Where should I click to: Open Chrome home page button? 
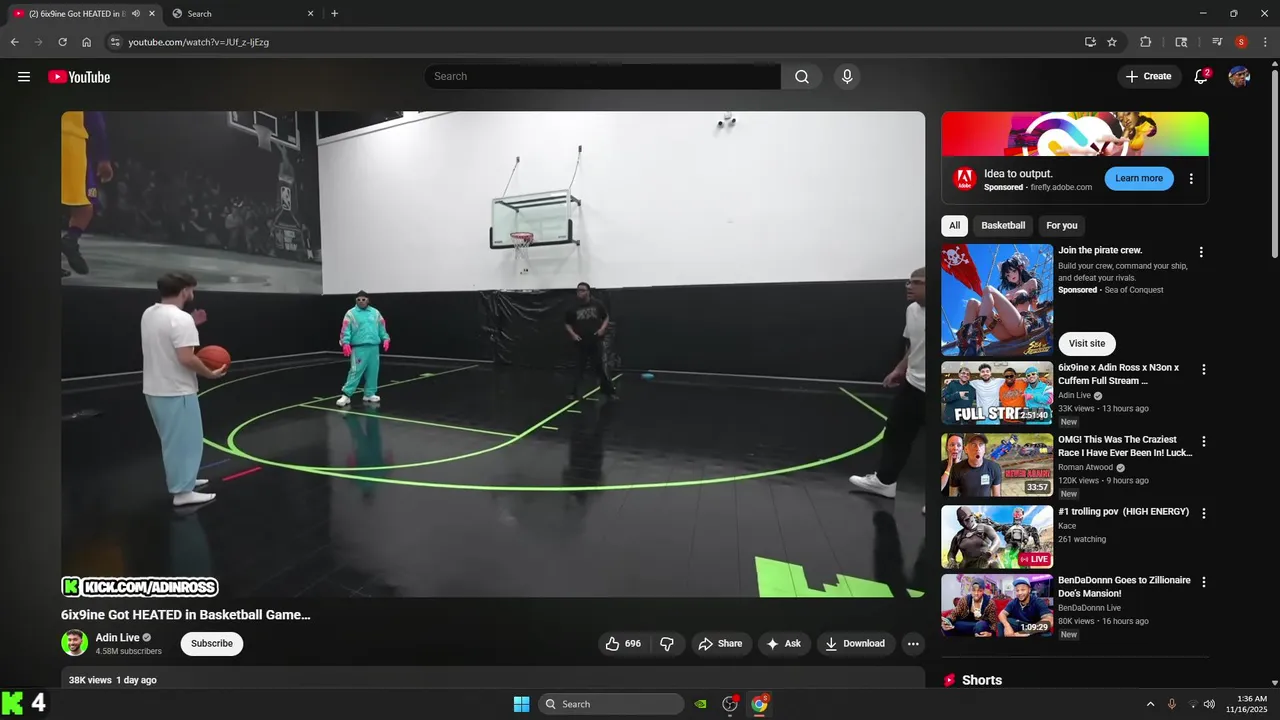click(87, 42)
